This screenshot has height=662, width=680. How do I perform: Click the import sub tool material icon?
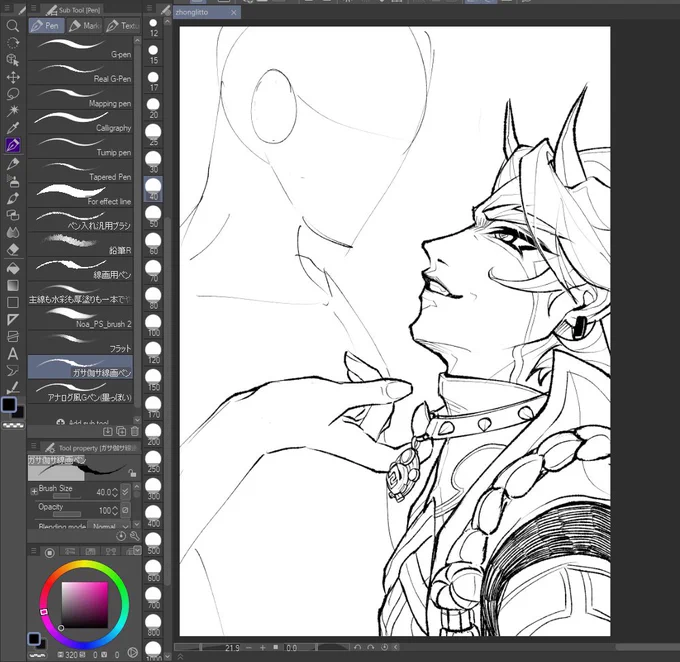(108, 431)
